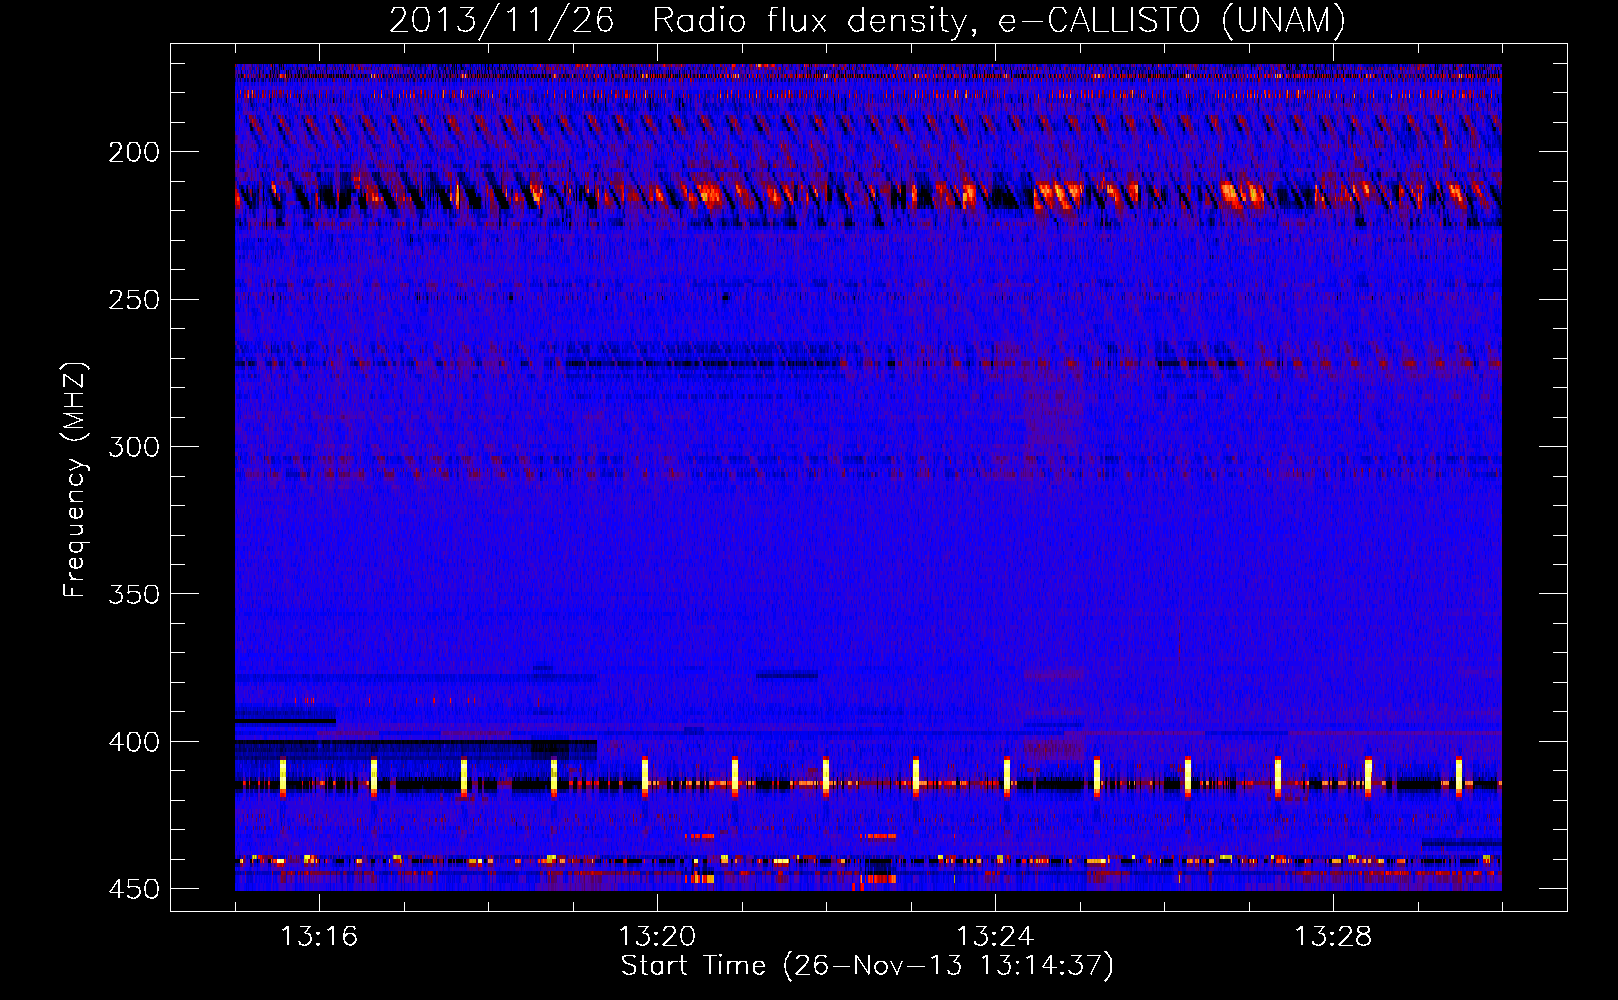Click the 13:24 time tick label
This screenshot has height=1000, width=1618.
[x=995, y=937]
